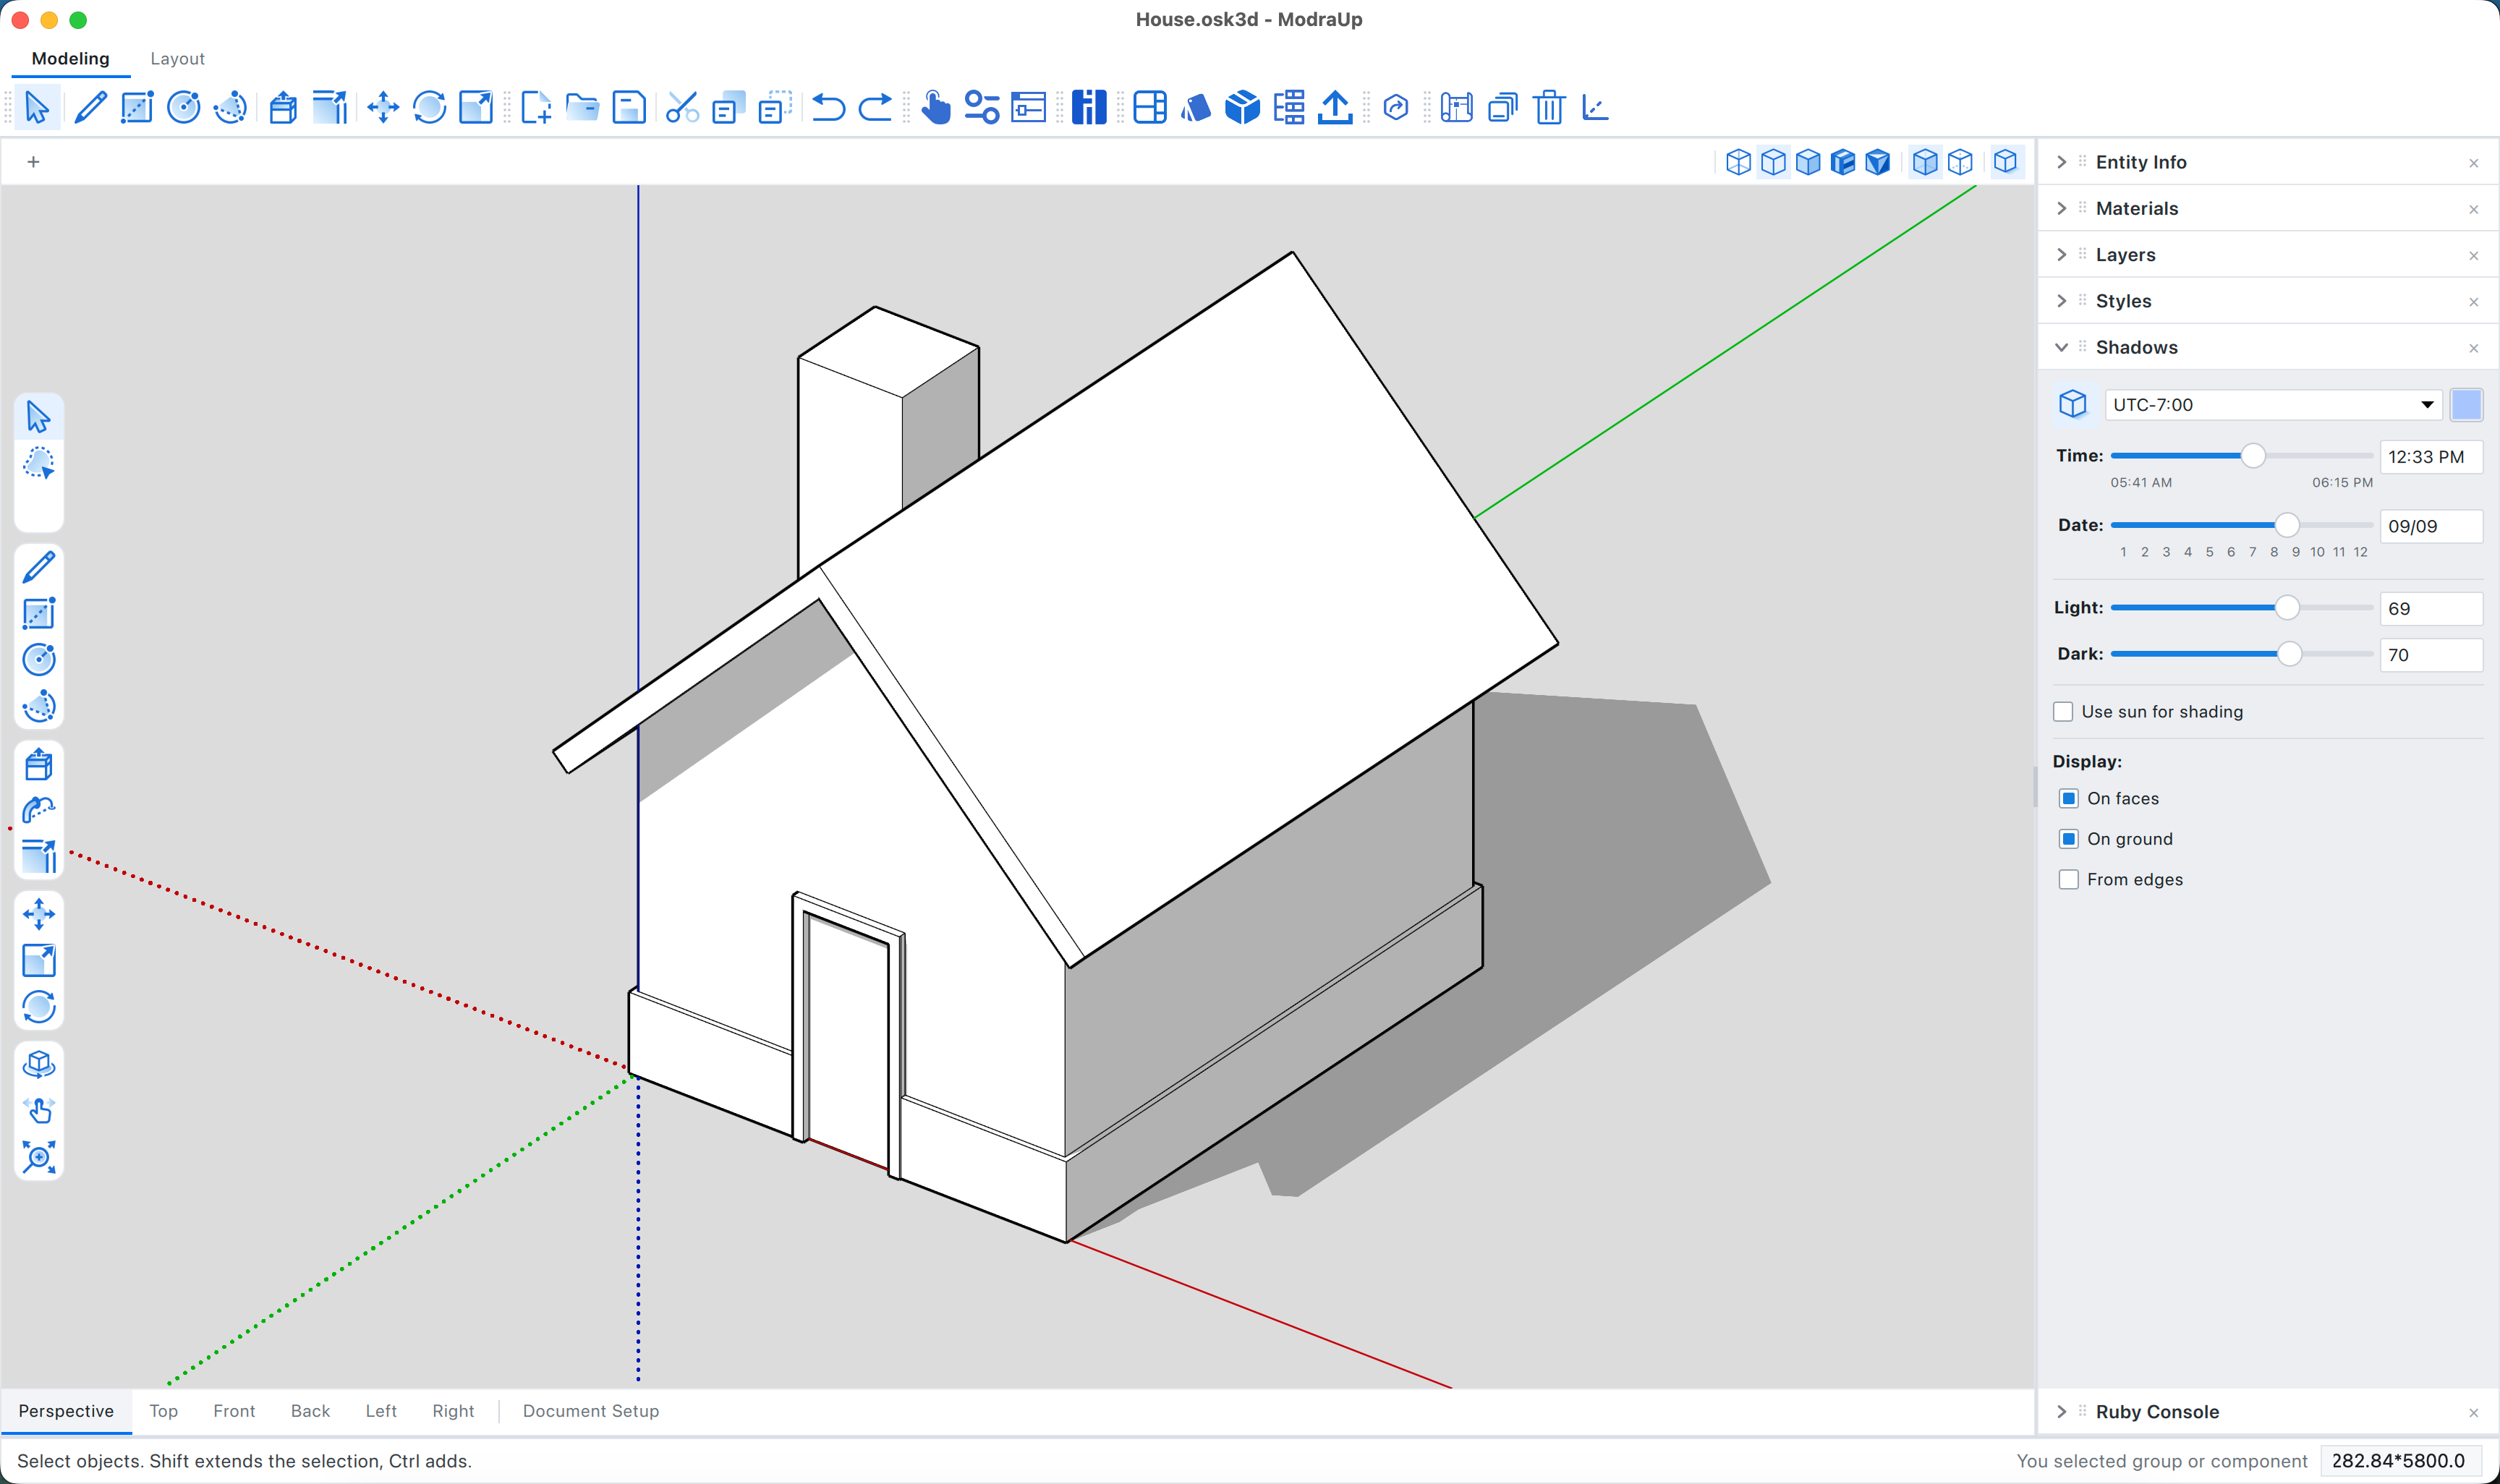Close the Materials panel
This screenshot has height=1484, width=2500.
(x=2473, y=209)
